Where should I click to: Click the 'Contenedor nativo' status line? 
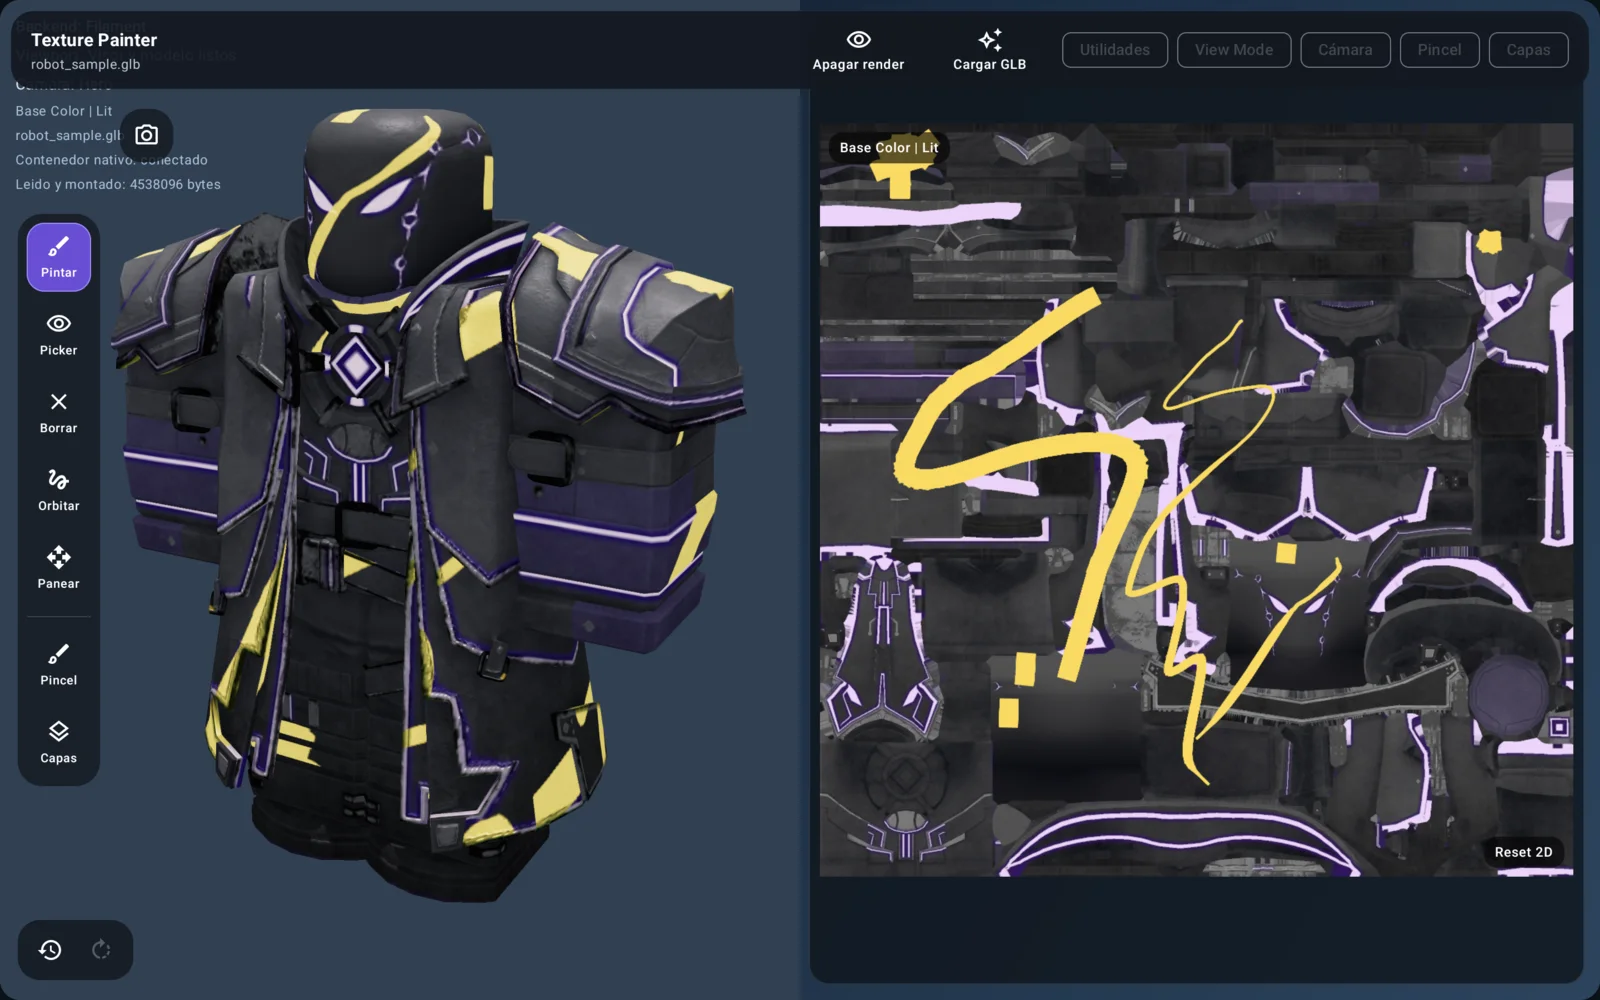pyautogui.click(x=111, y=160)
